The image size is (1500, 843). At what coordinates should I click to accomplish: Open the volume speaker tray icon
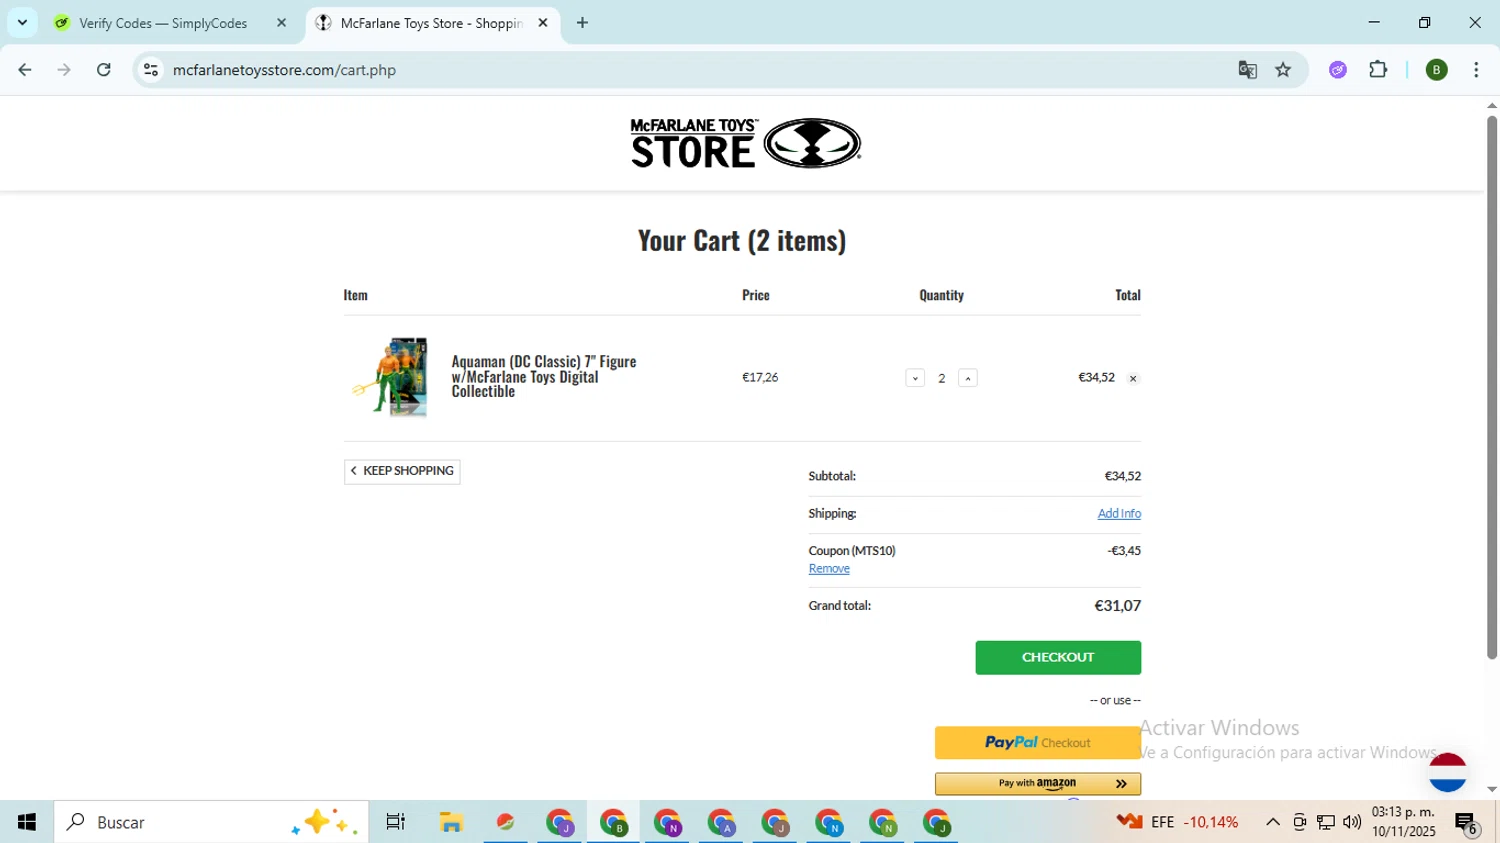(x=1352, y=822)
